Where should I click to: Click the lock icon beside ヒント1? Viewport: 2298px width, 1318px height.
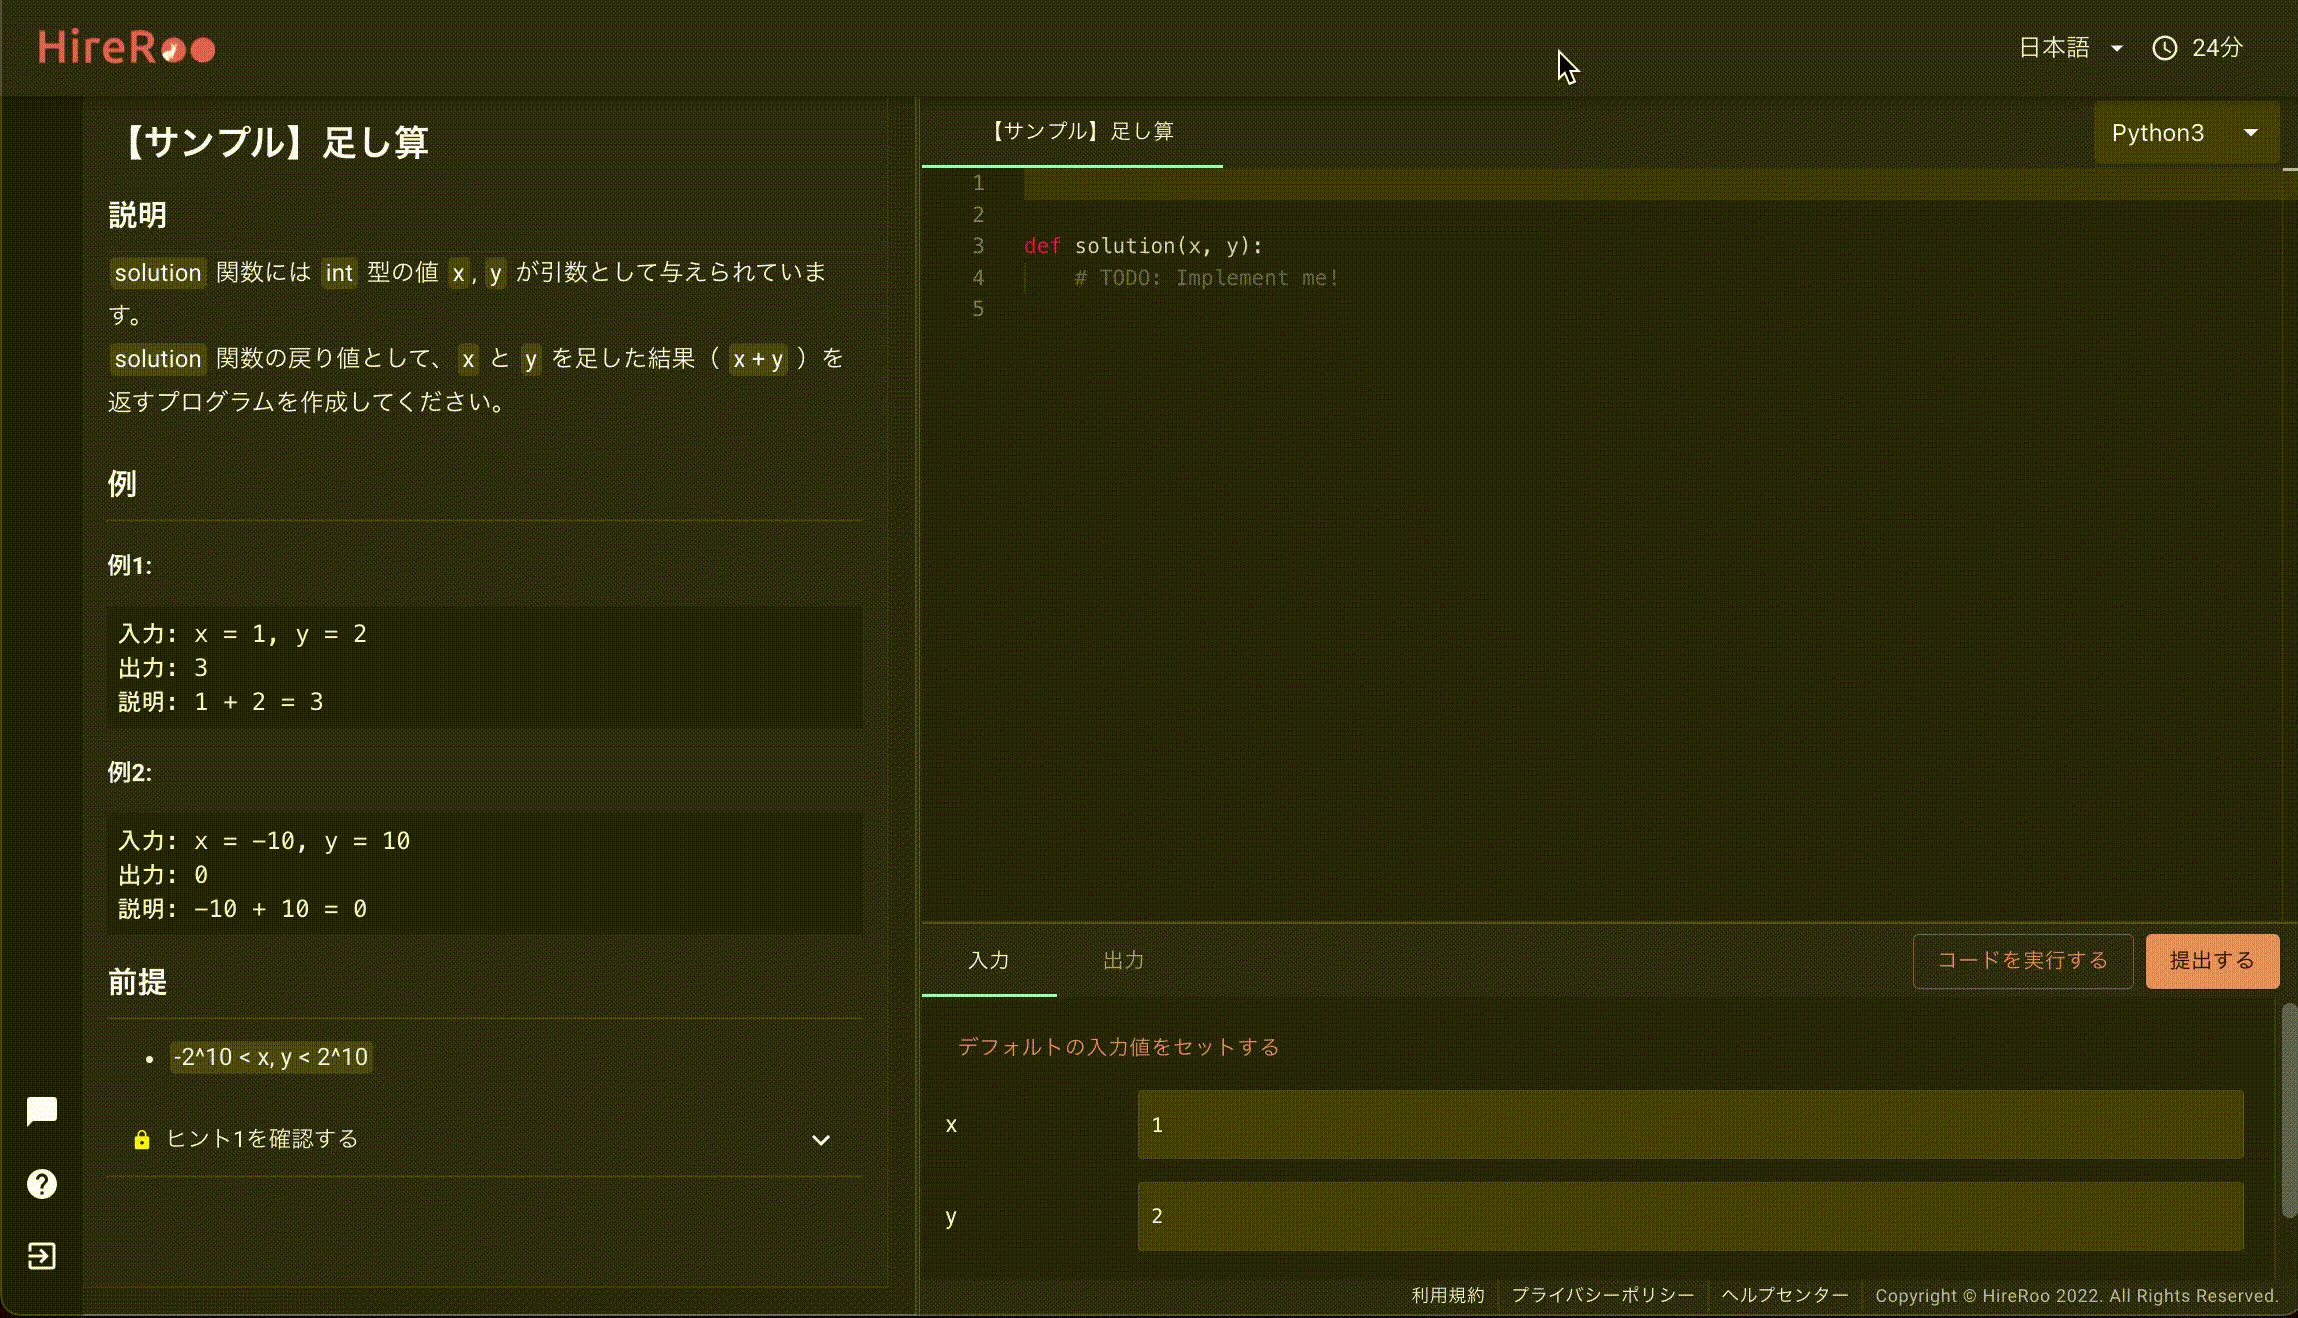[141, 1140]
